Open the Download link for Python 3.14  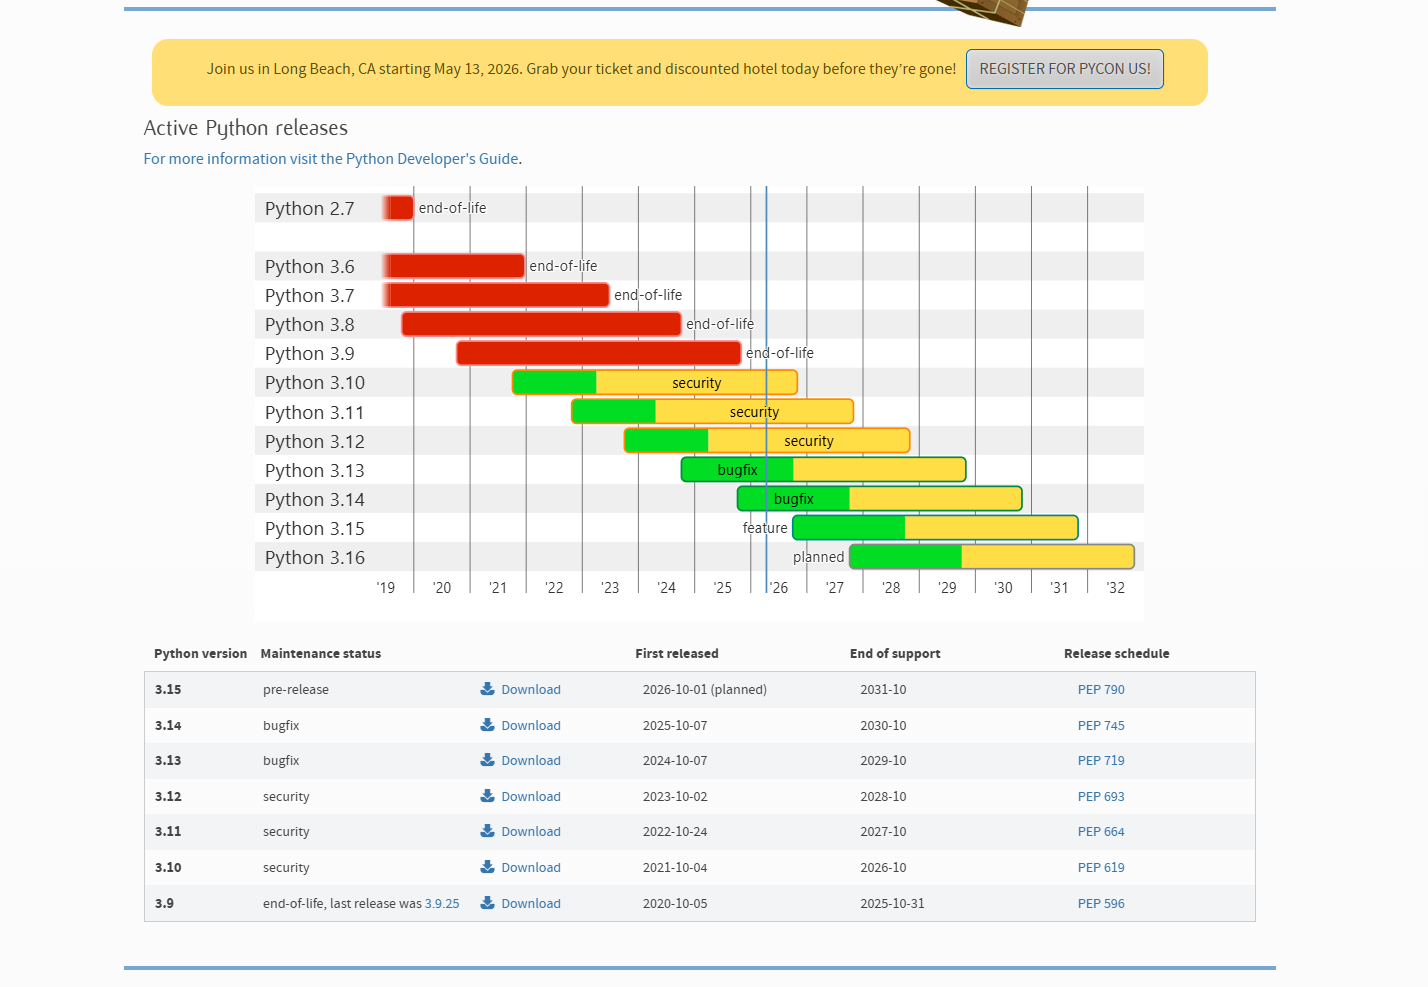coord(531,726)
